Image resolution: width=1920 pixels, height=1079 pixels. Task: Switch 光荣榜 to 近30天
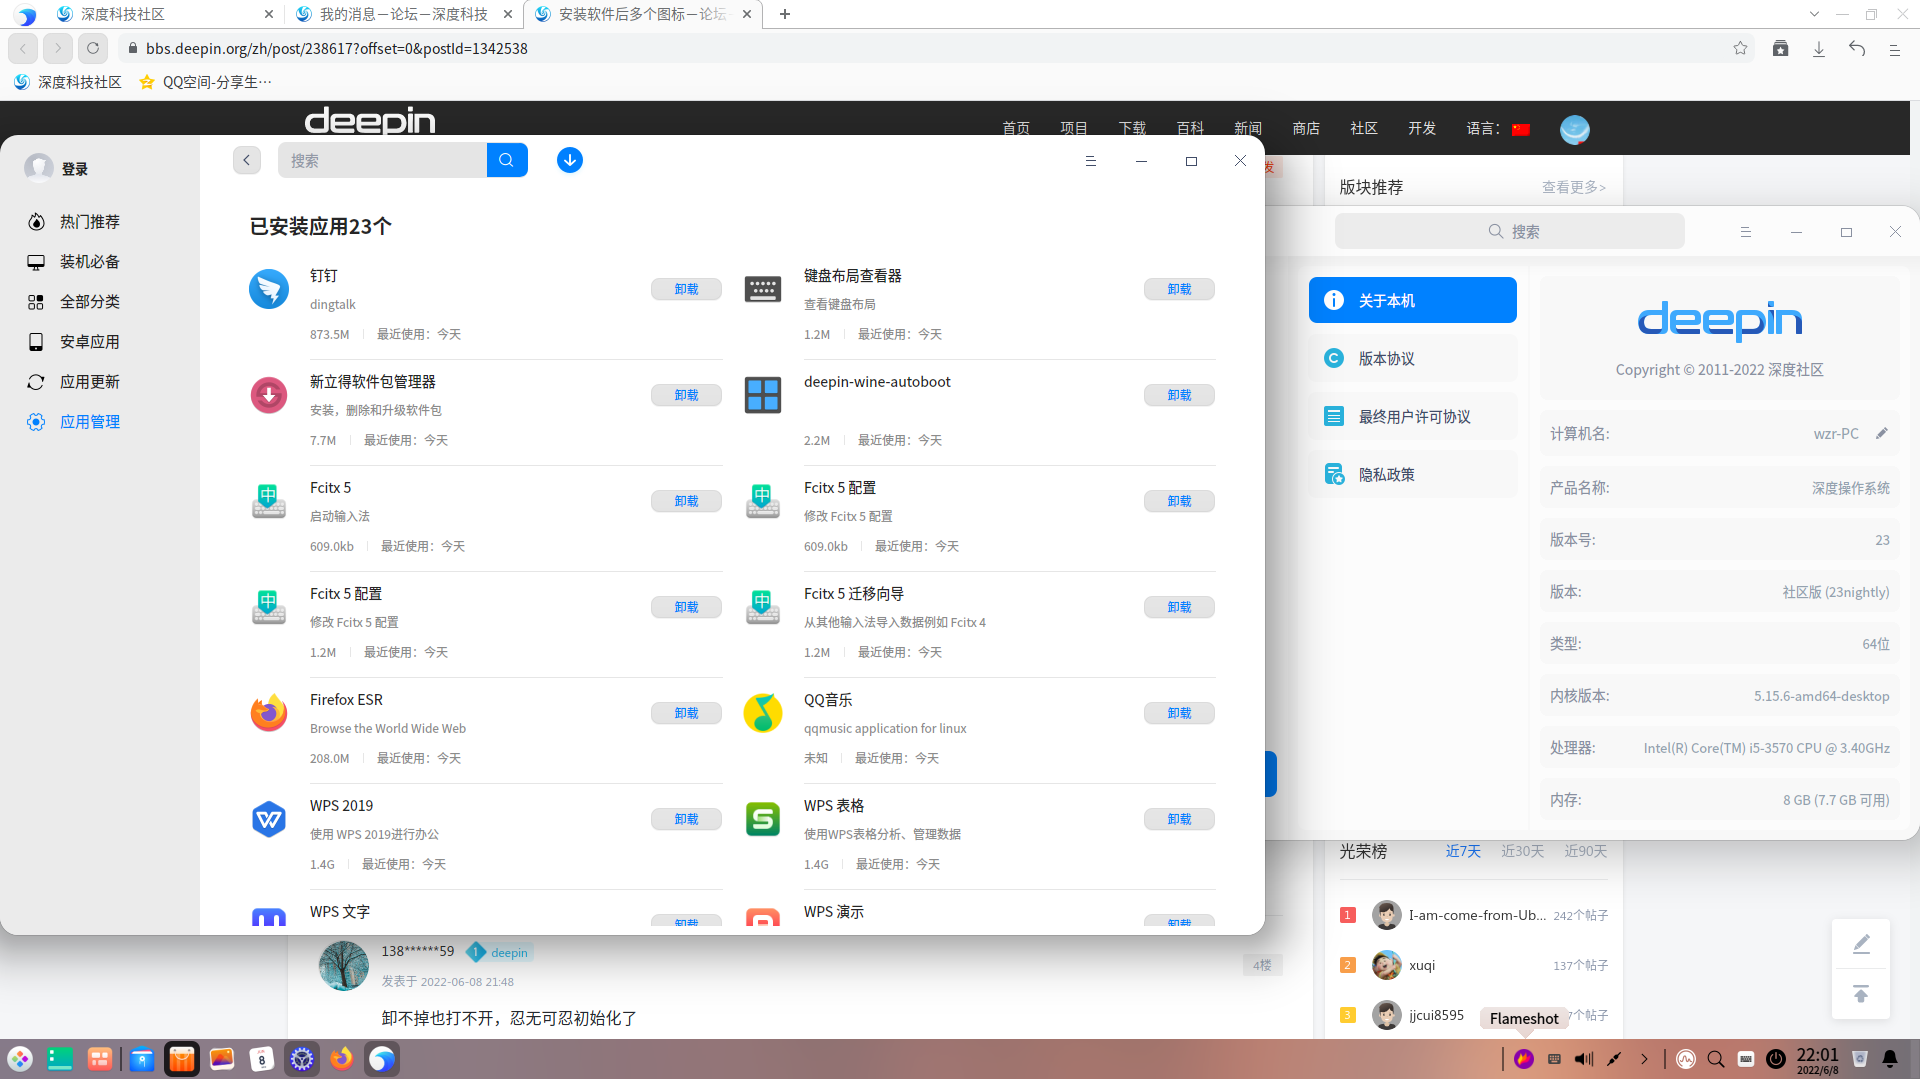click(1522, 851)
